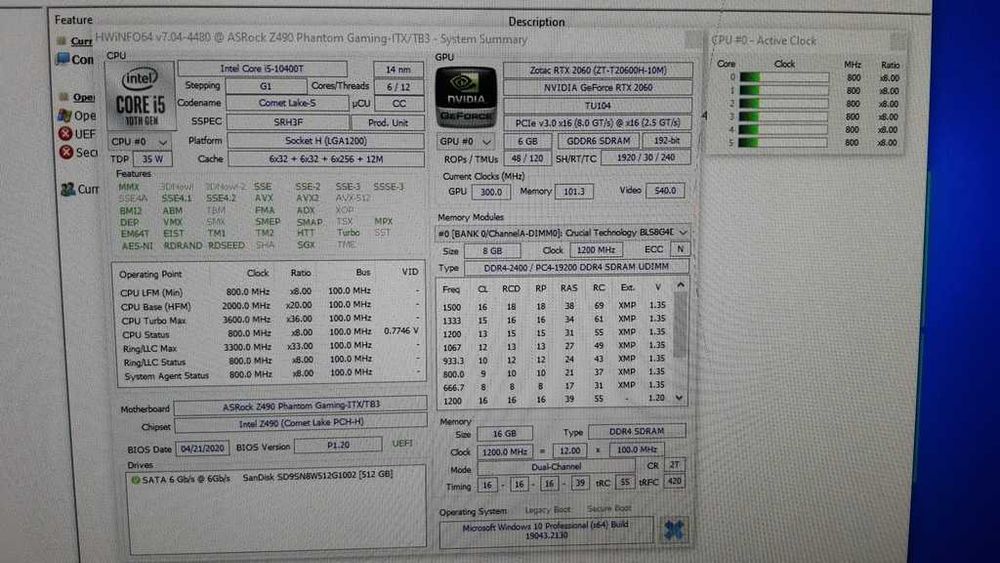
Task: Click the red X icon beside Sec
Action: click(x=66, y=152)
